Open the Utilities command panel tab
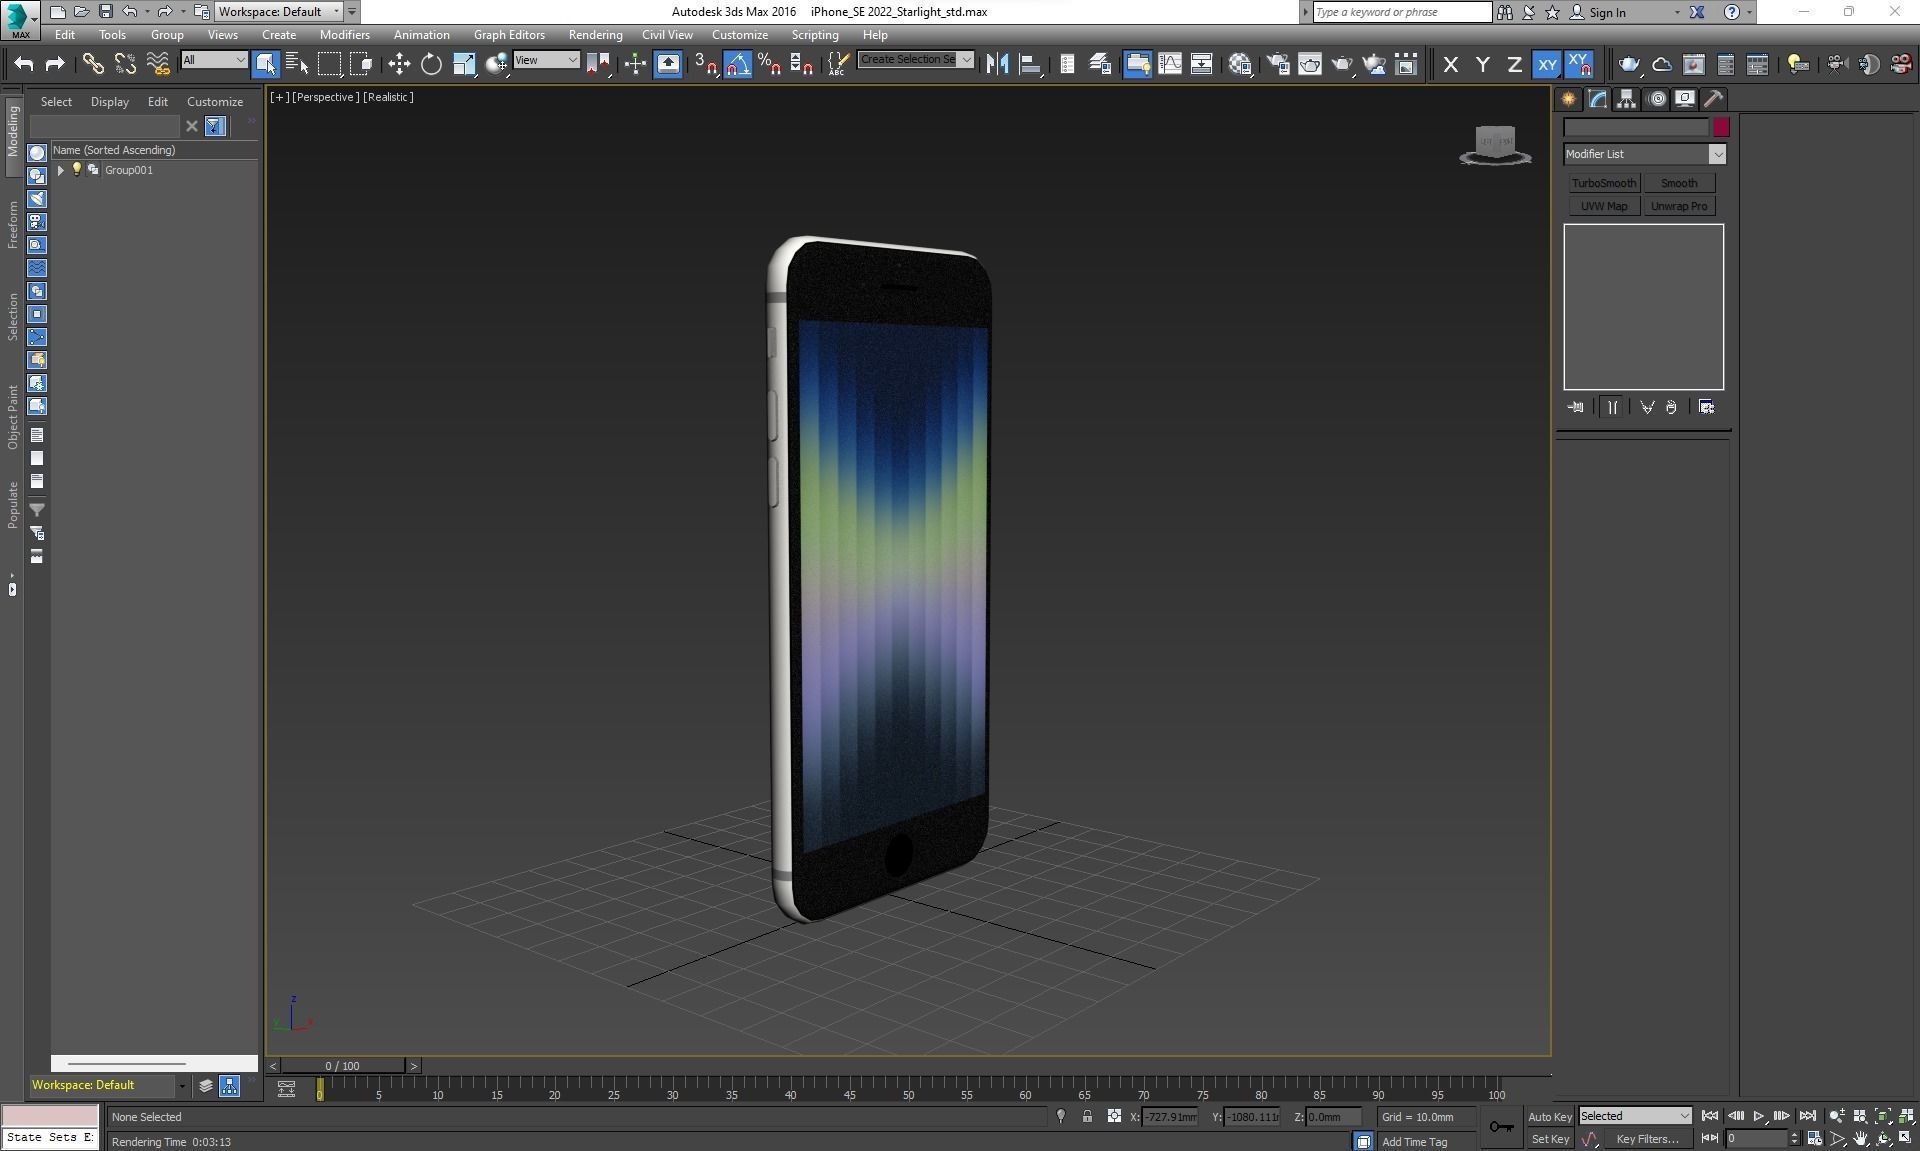1920x1151 pixels. [x=1714, y=99]
